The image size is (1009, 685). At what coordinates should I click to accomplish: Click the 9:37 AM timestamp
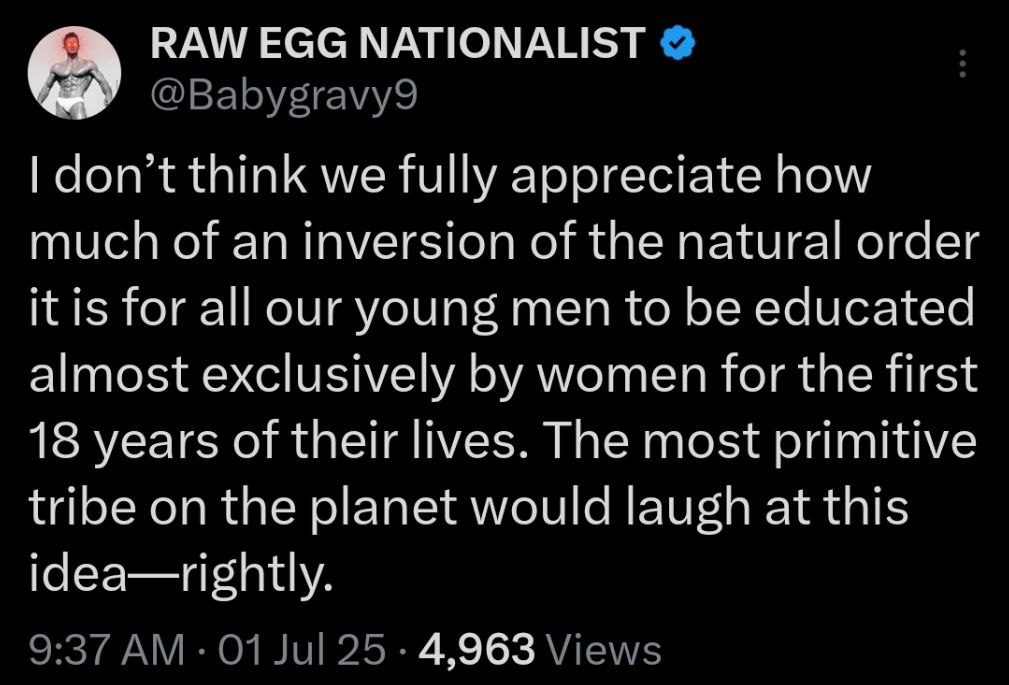coord(106,649)
